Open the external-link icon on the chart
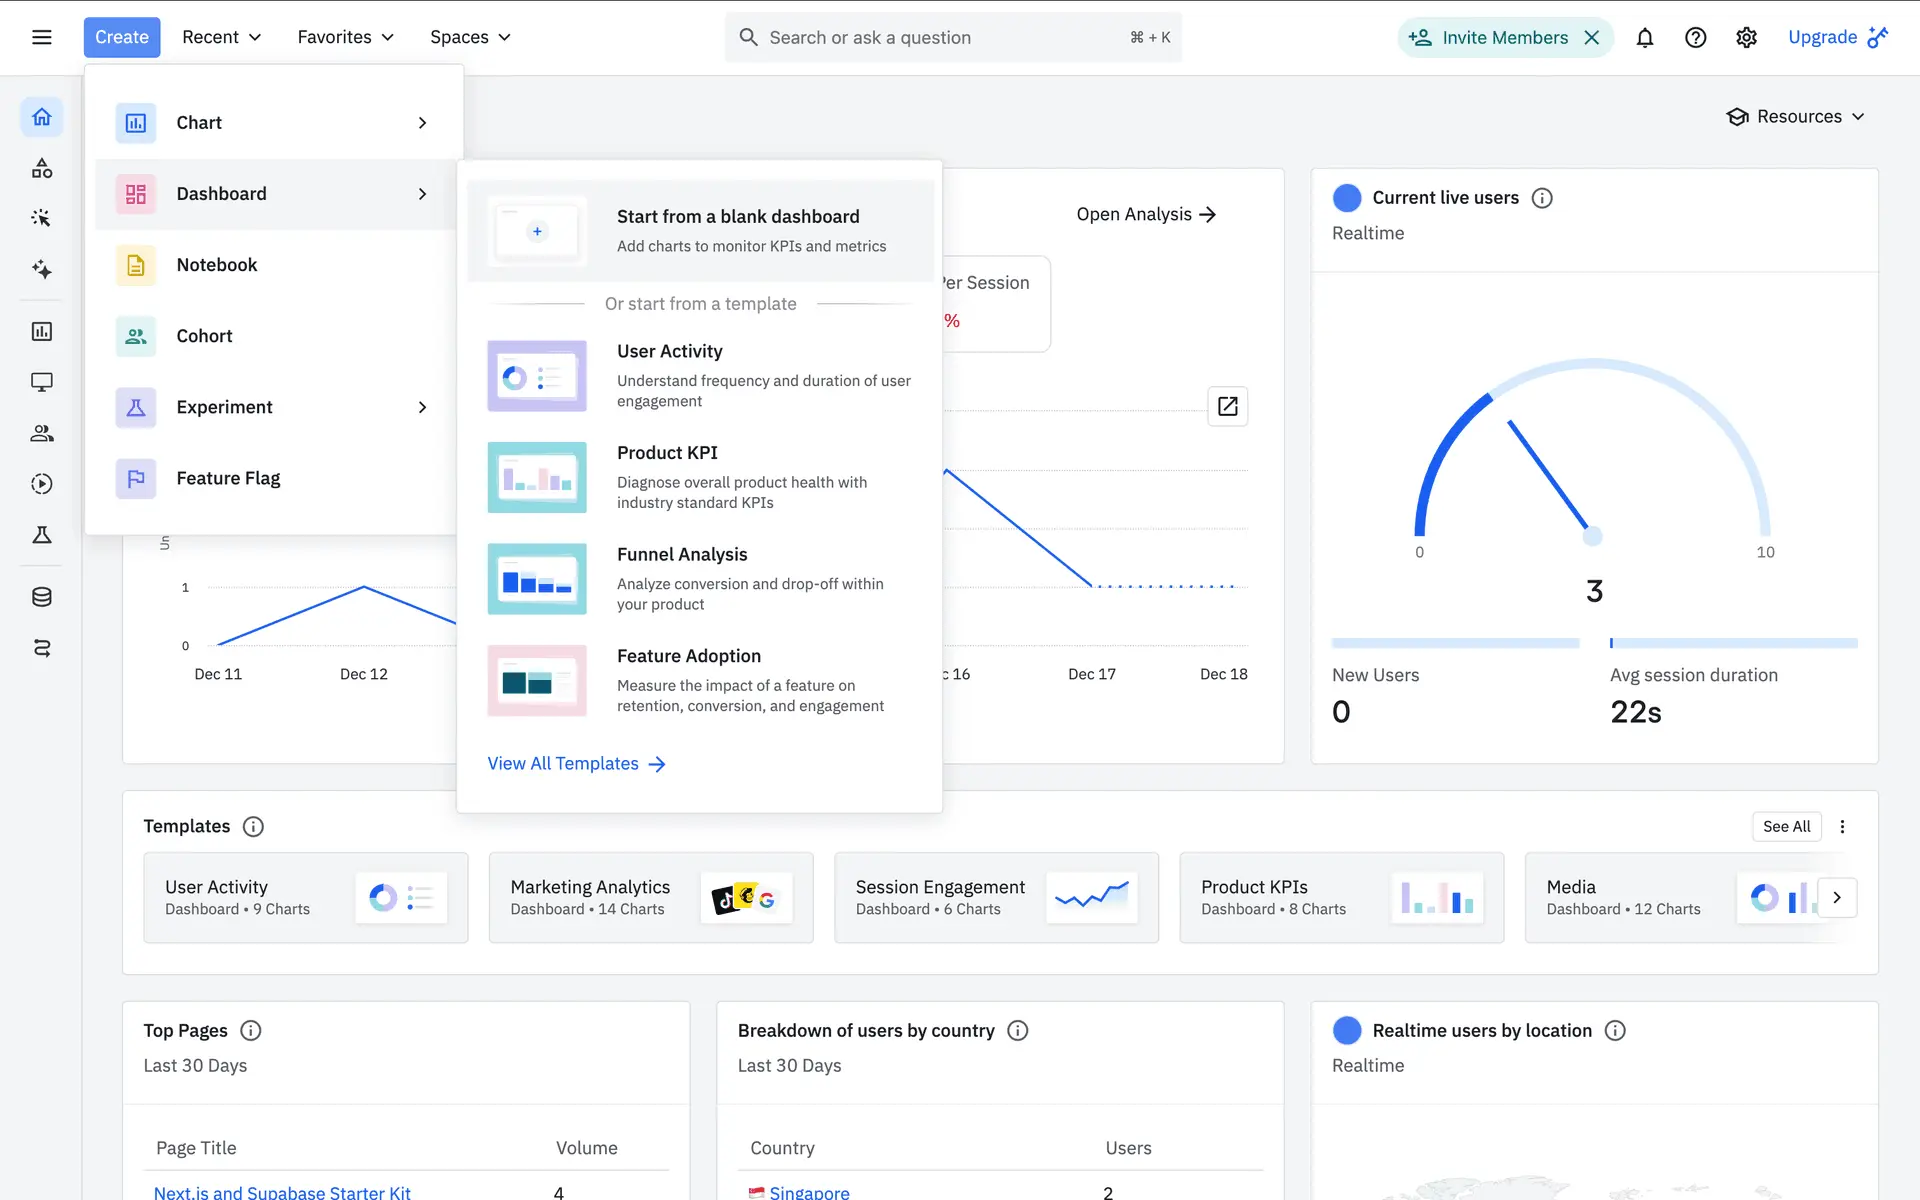The height and width of the screenshot is (1200, 1920). [x=1227, y=406]
